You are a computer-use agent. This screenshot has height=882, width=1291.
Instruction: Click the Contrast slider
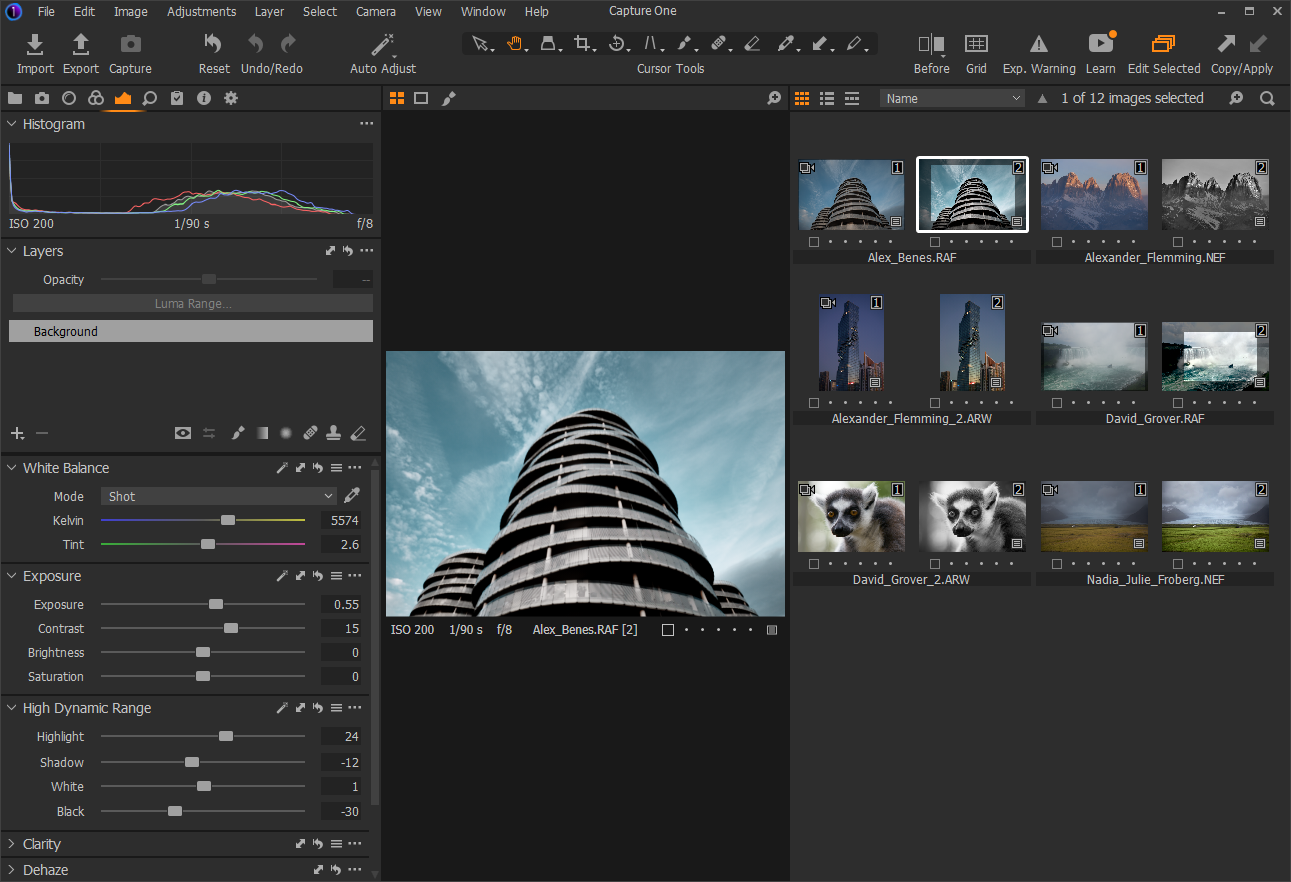pos(203,628)
